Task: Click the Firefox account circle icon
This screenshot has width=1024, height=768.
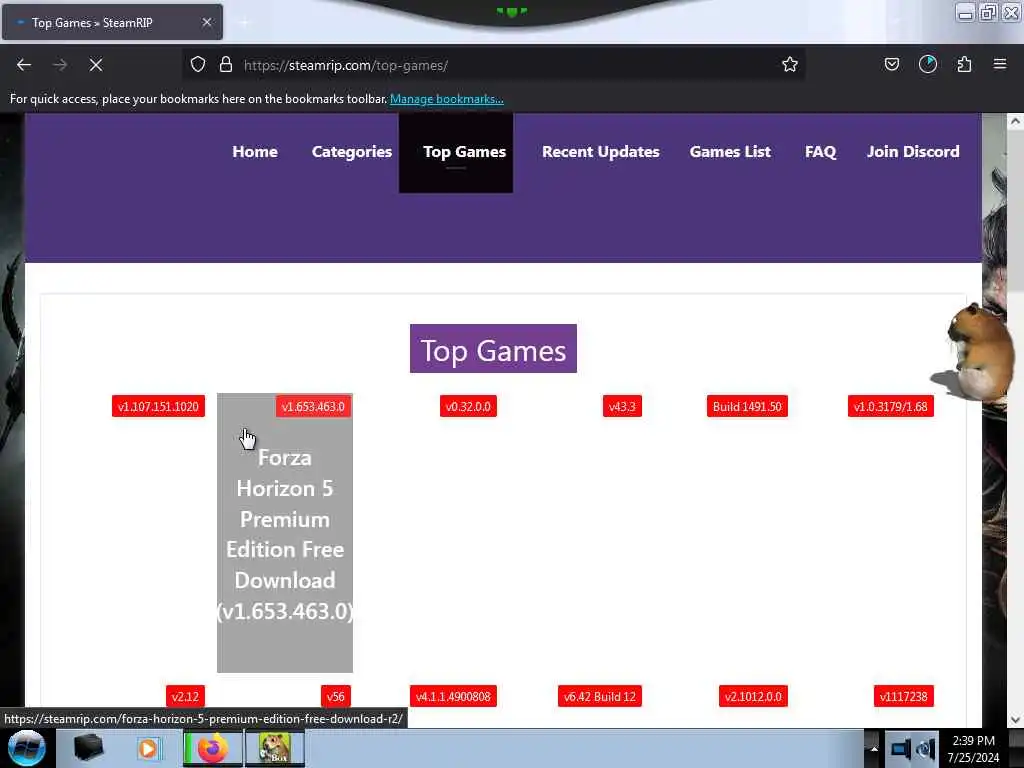Action: point(928,64)
